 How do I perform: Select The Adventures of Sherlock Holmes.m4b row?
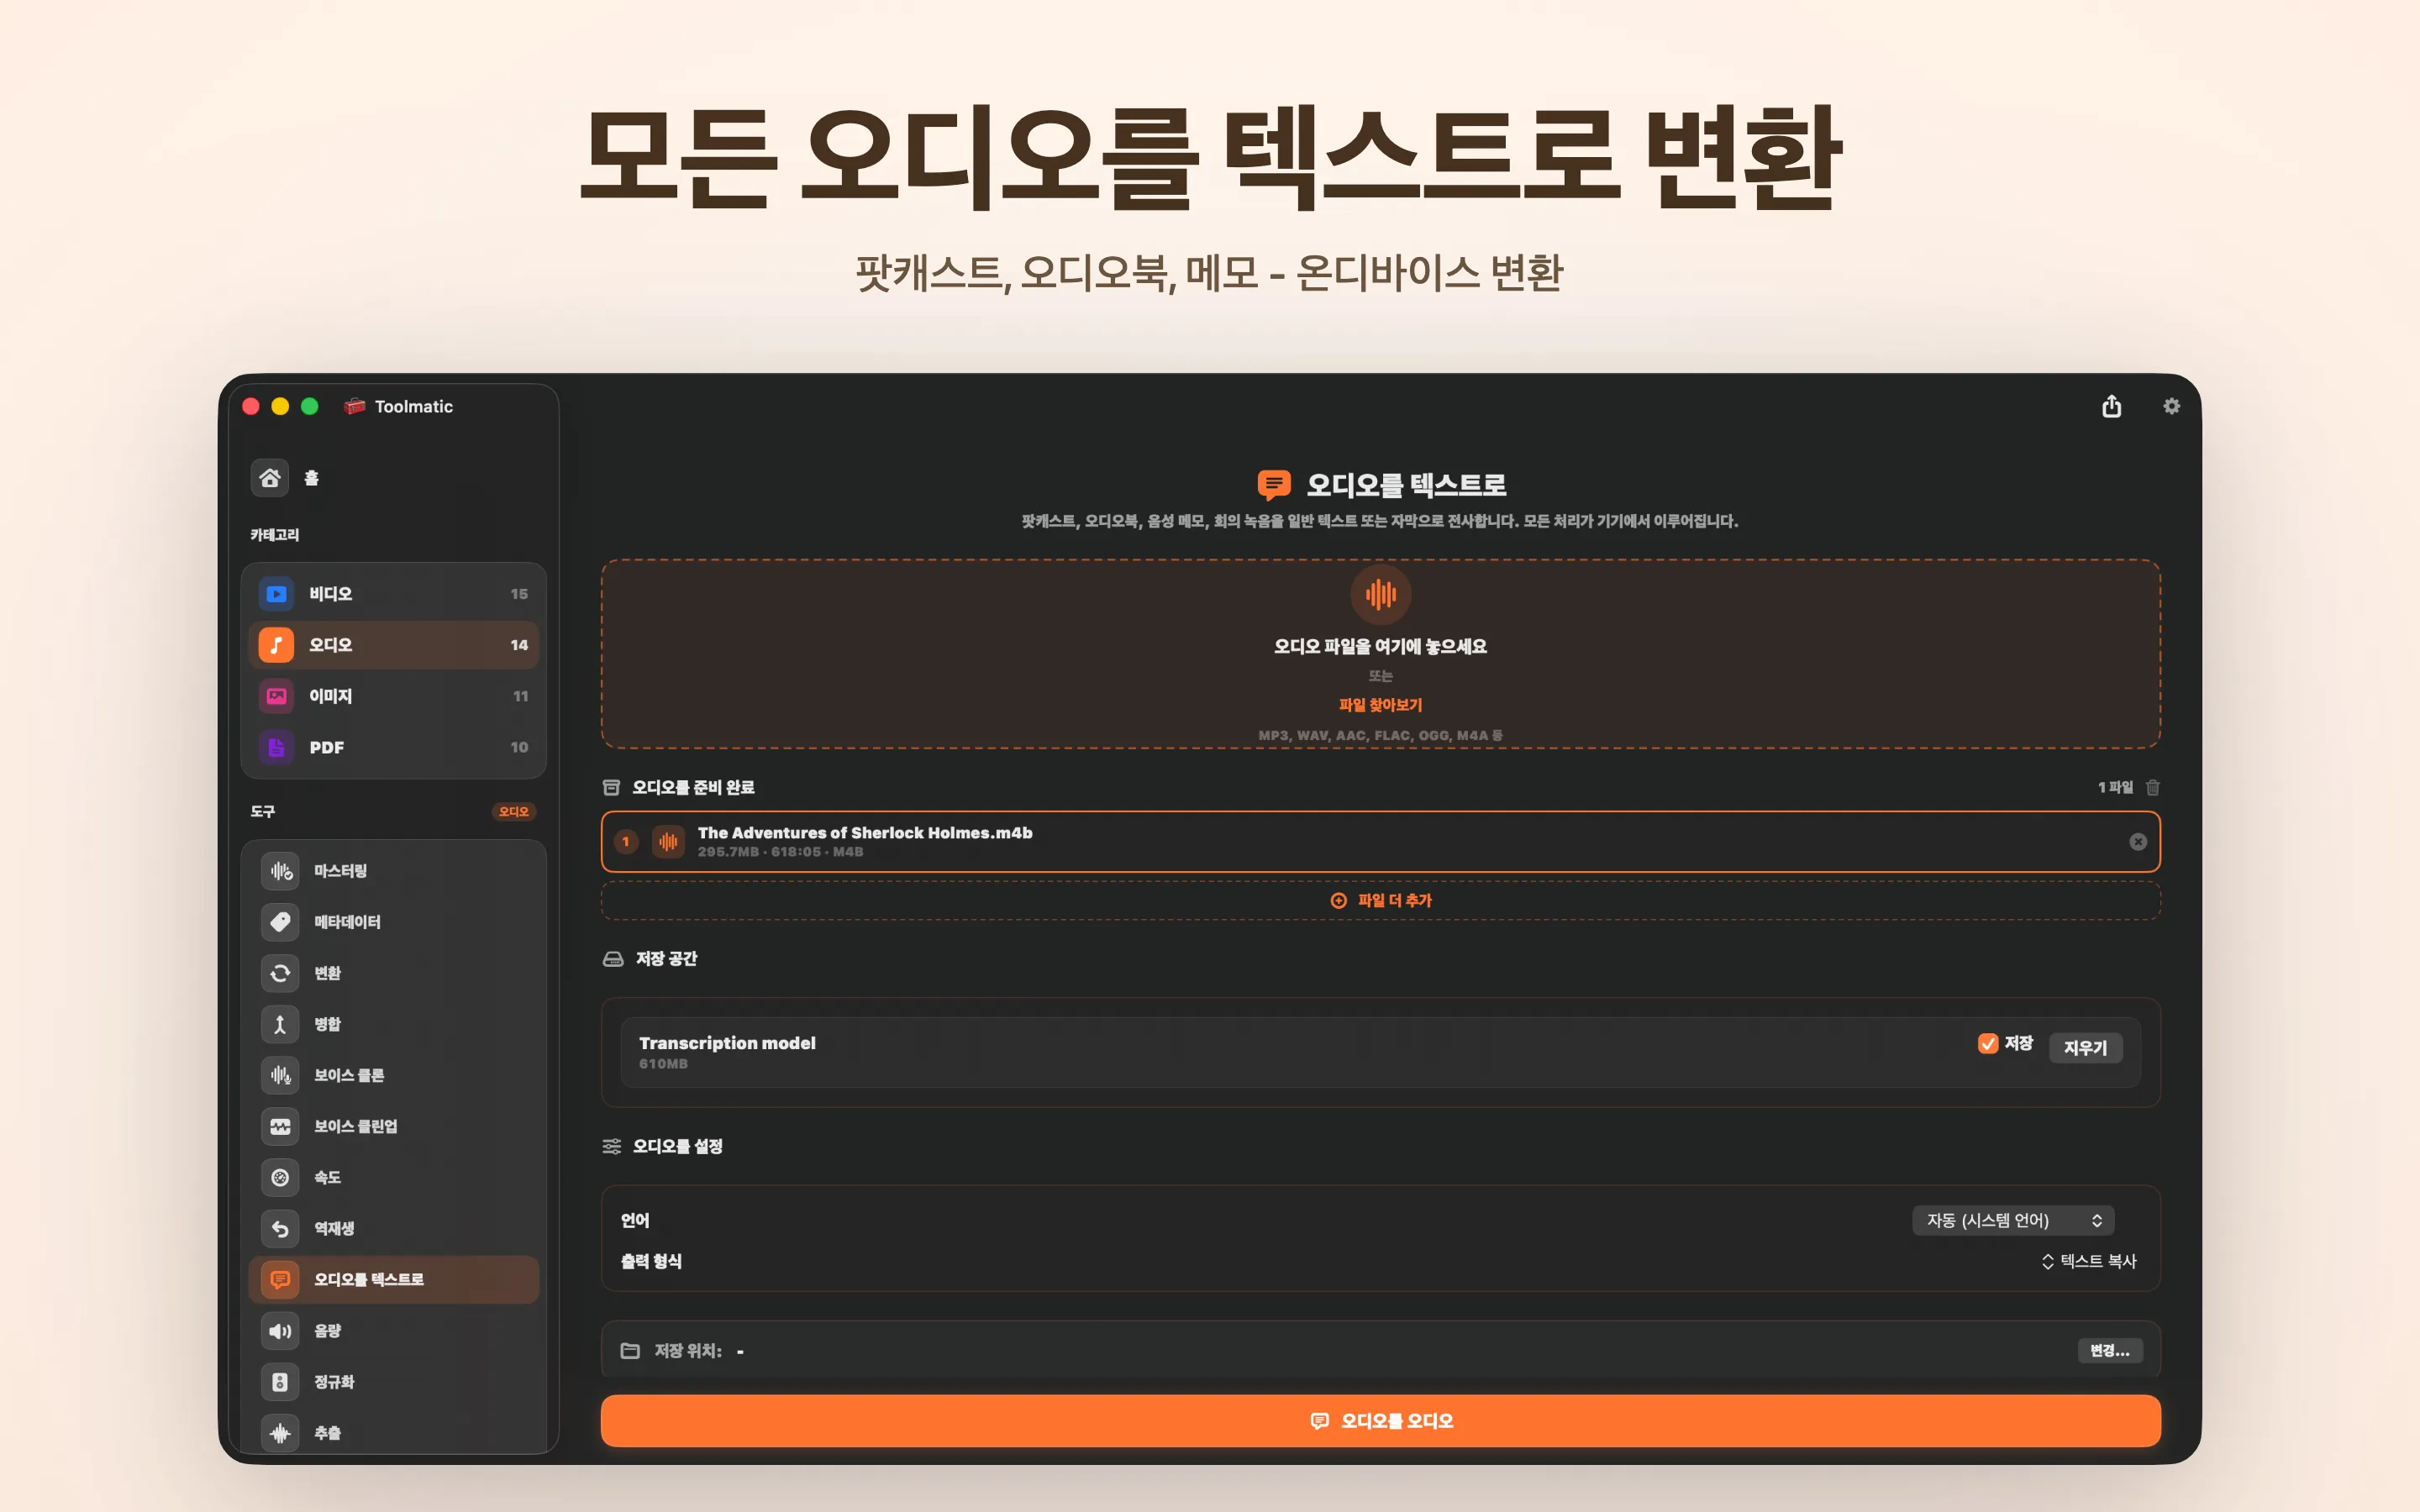(x=1380, y=842)
